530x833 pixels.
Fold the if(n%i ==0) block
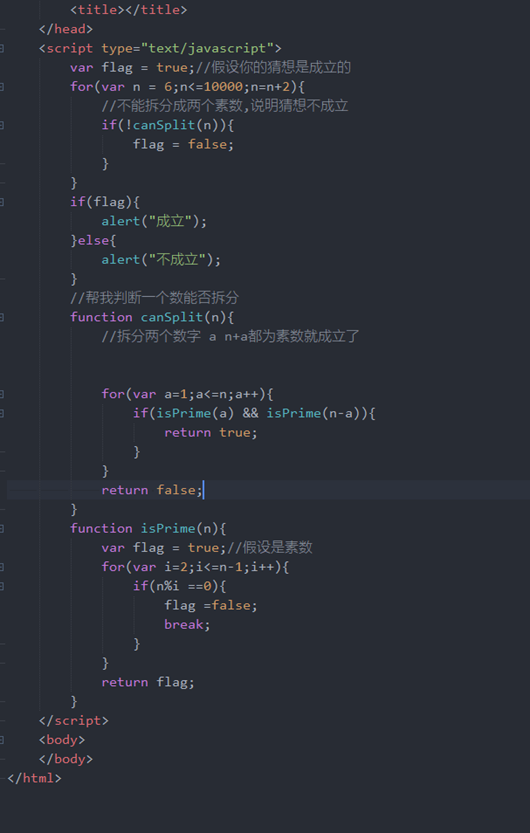tap(2, 586)
